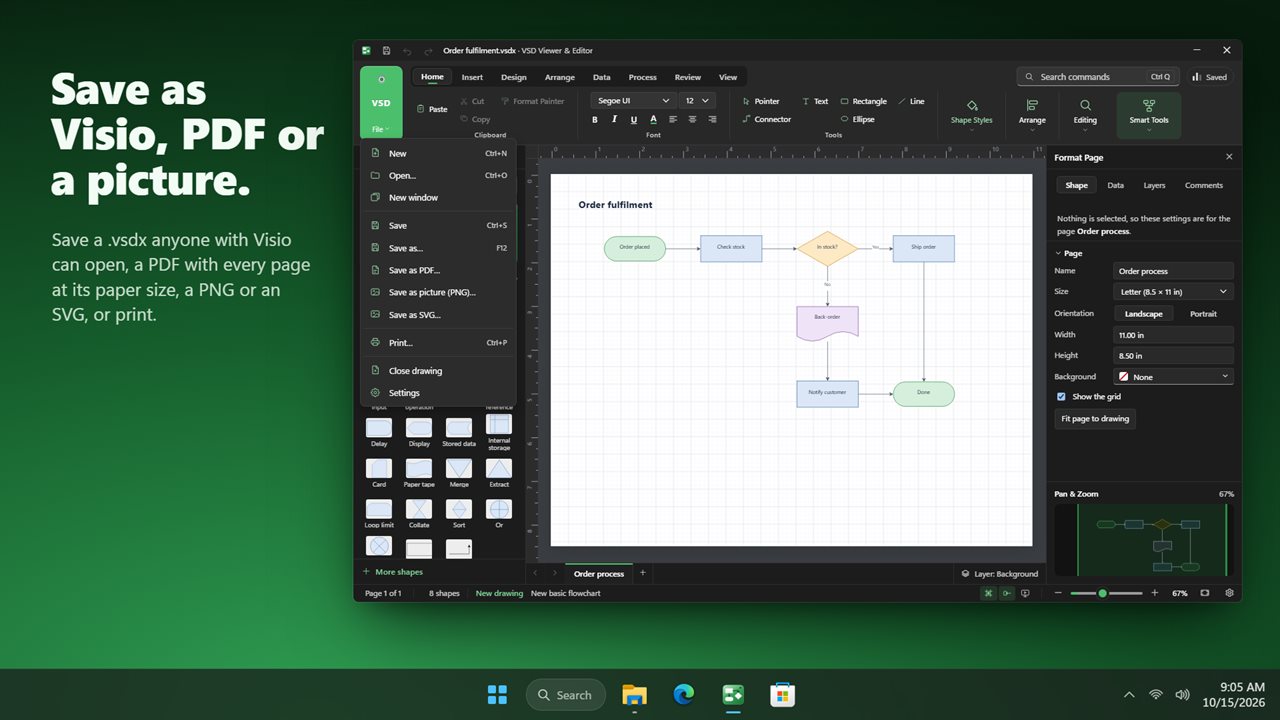Switch to the Insert ribbon tab

click(472, 77)
